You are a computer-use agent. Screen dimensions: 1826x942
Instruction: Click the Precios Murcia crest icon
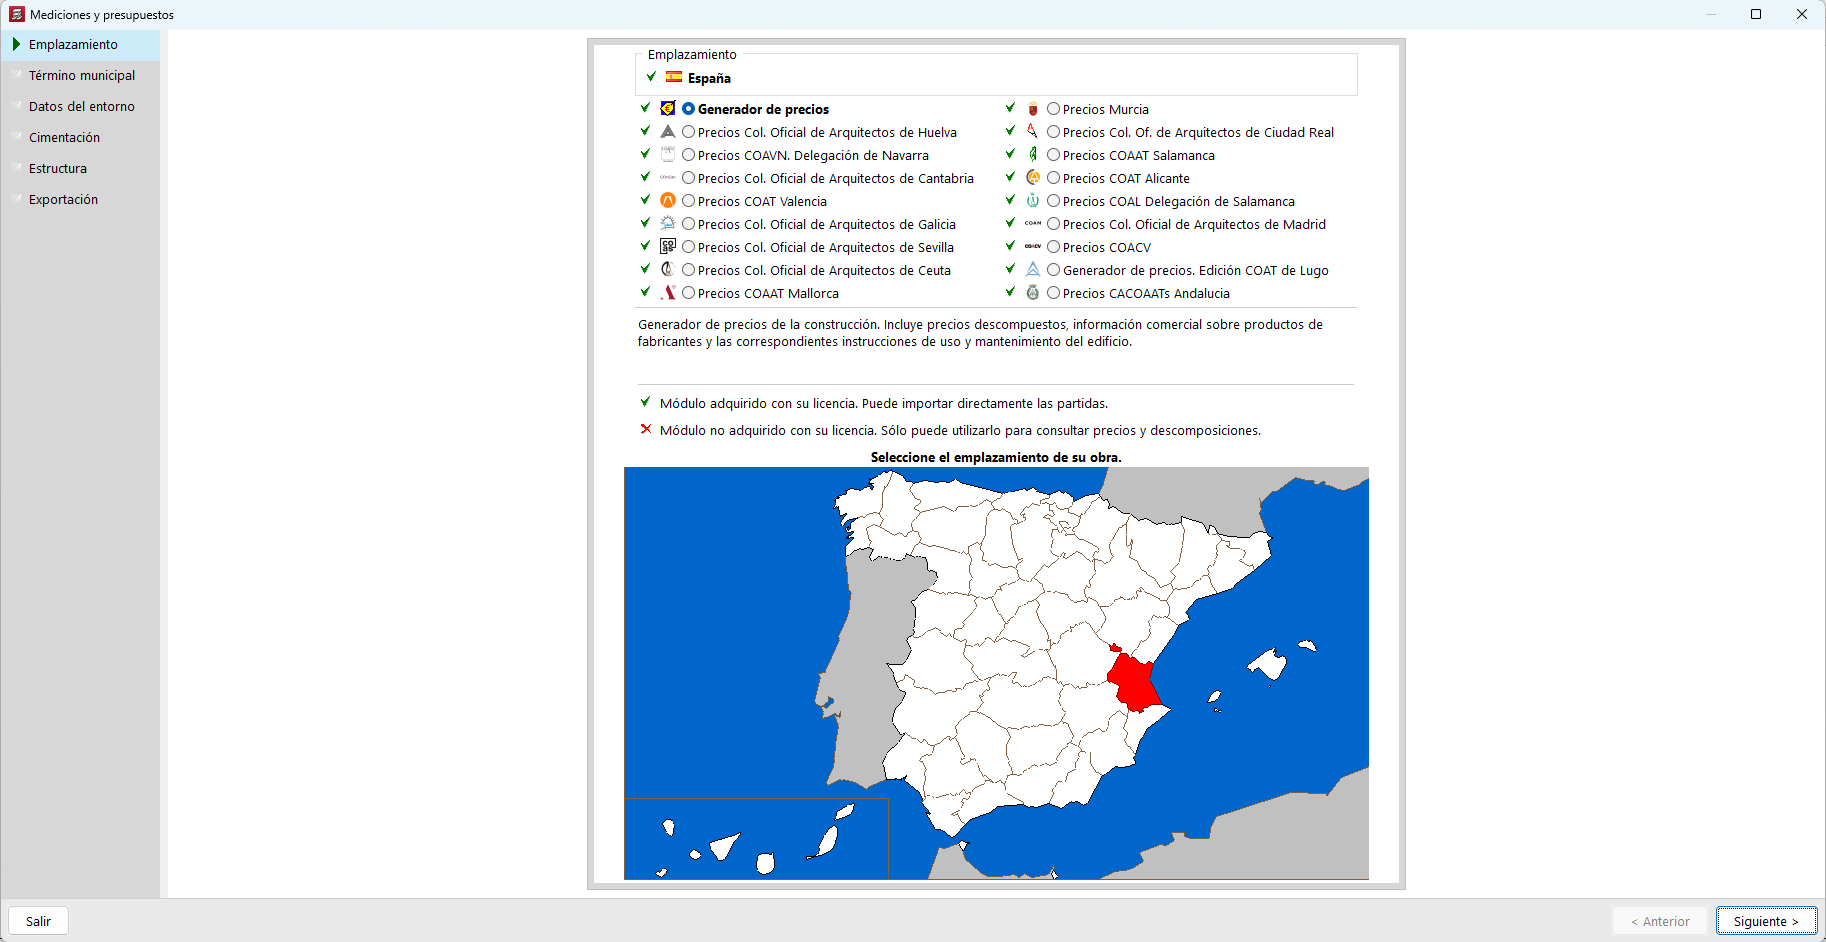pyautogui.click(x=1033, y=108)
